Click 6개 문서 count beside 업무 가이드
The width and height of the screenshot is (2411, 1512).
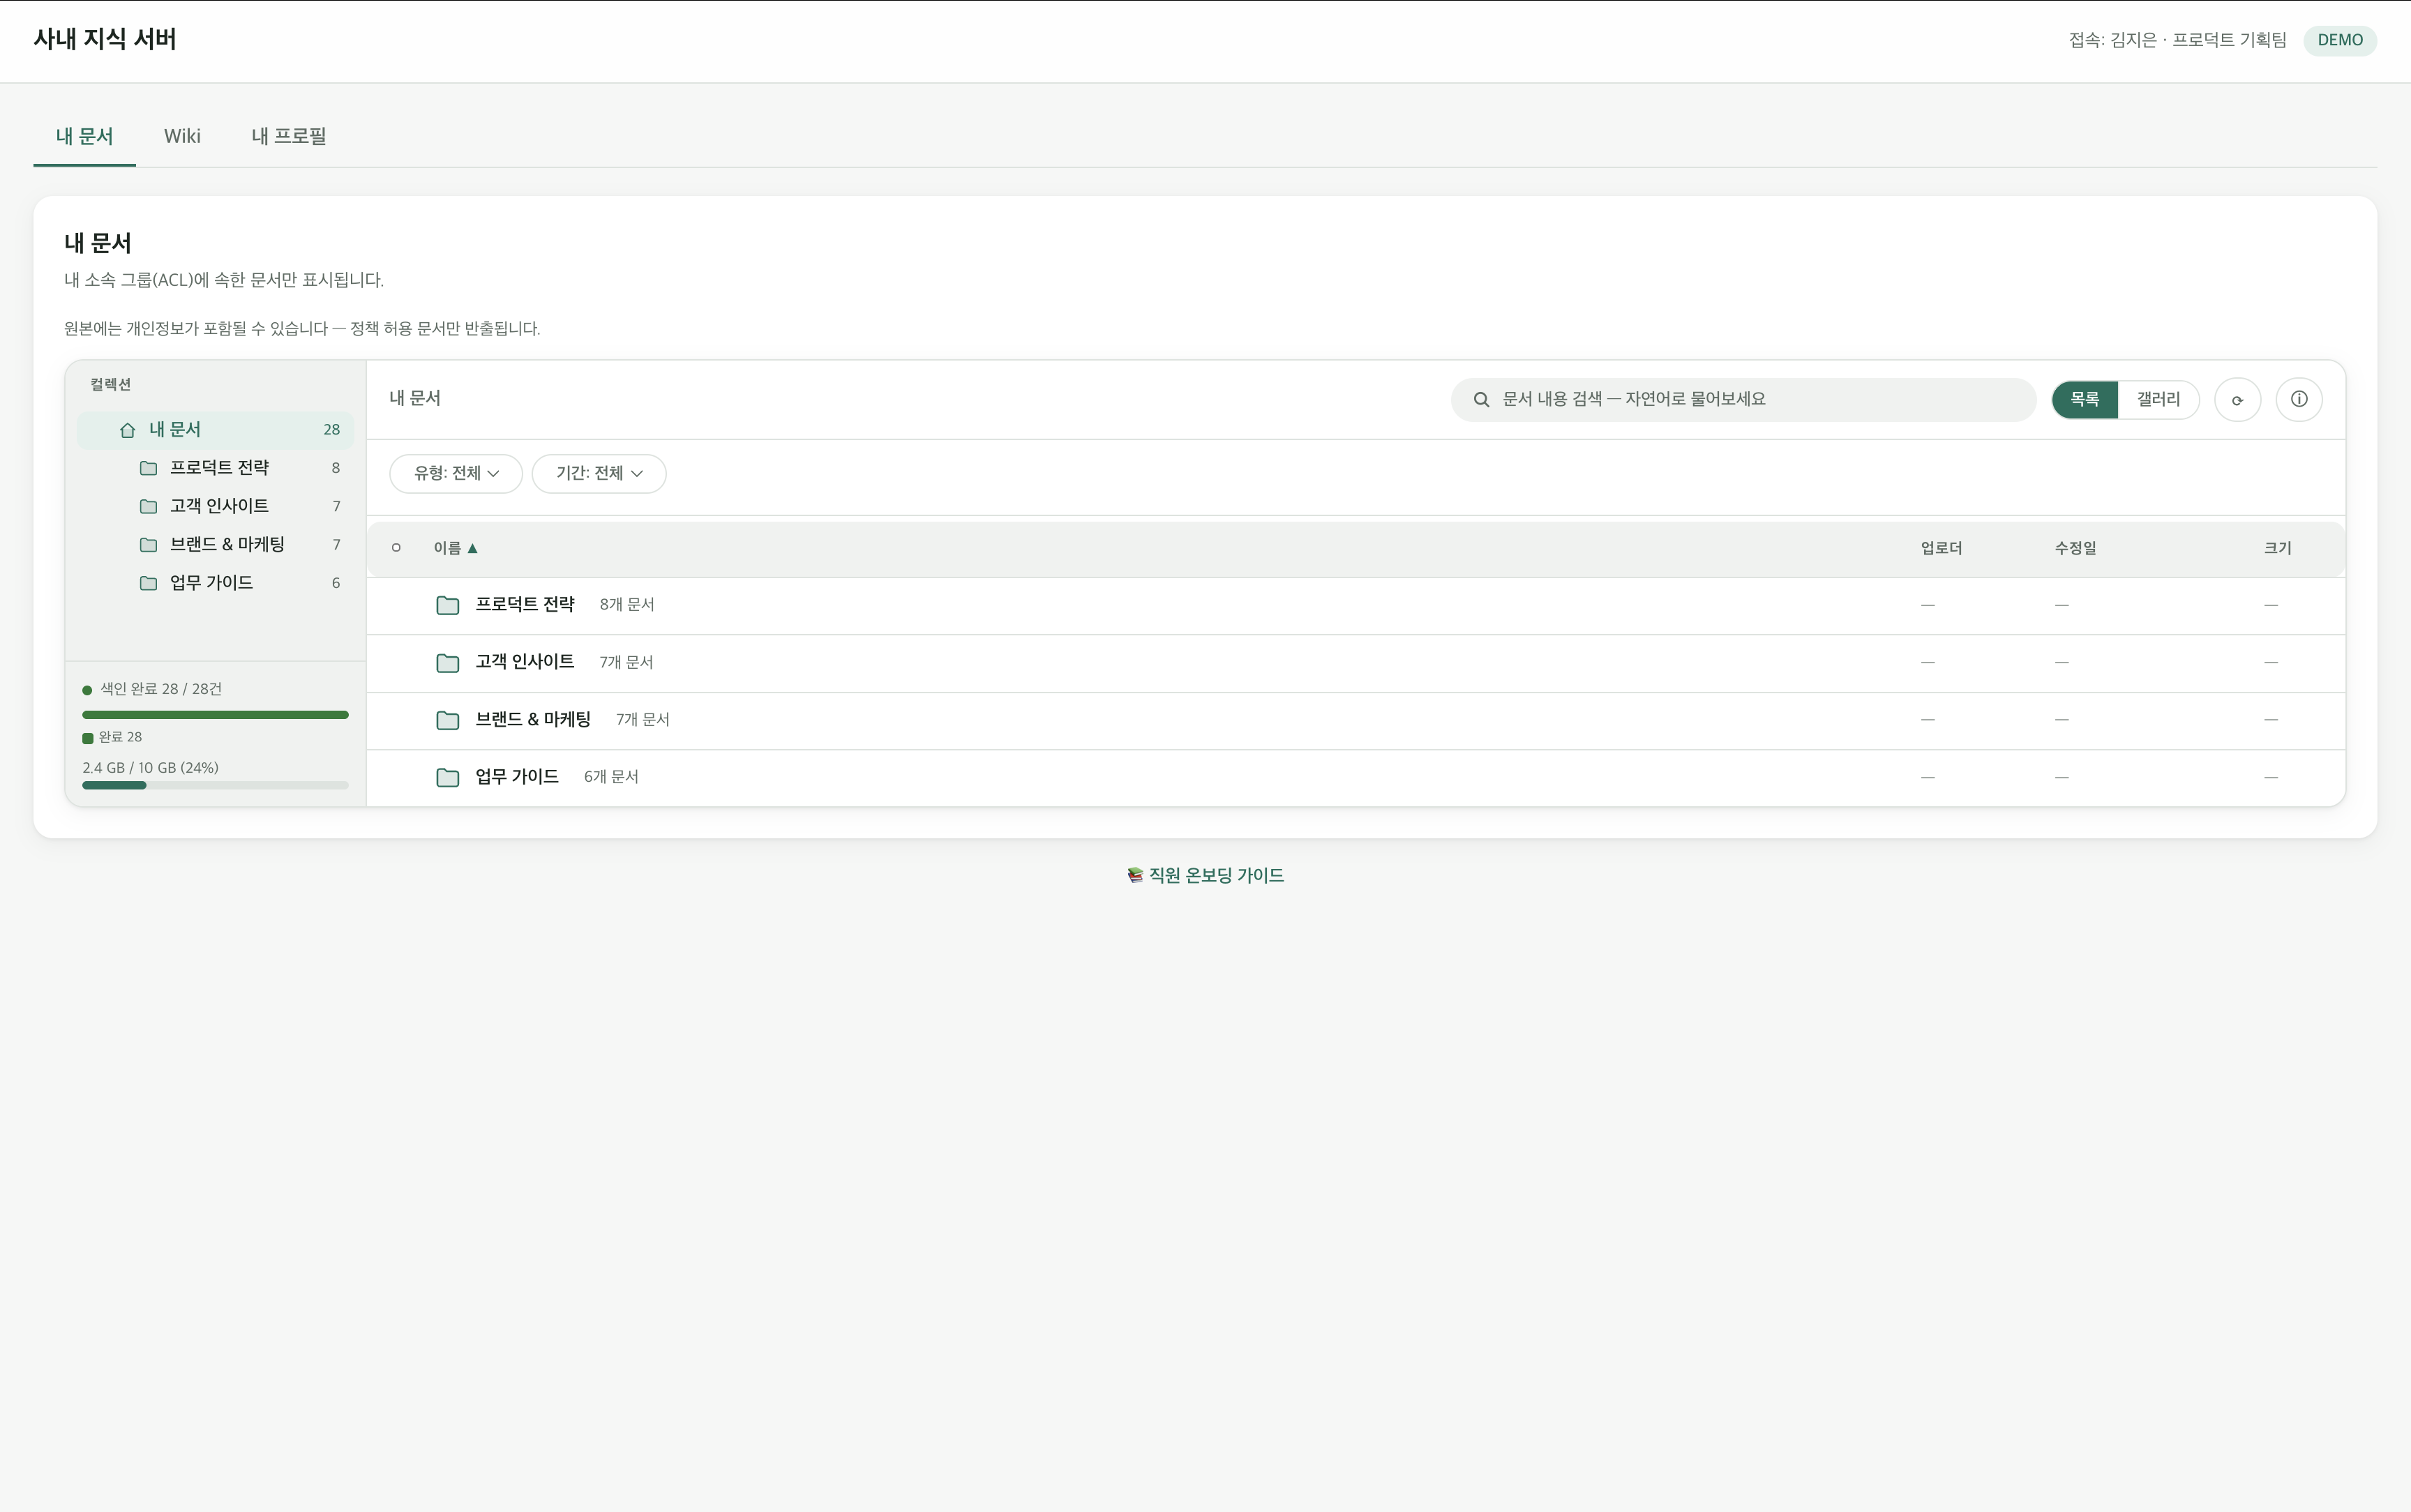click(x=611, y=777)
